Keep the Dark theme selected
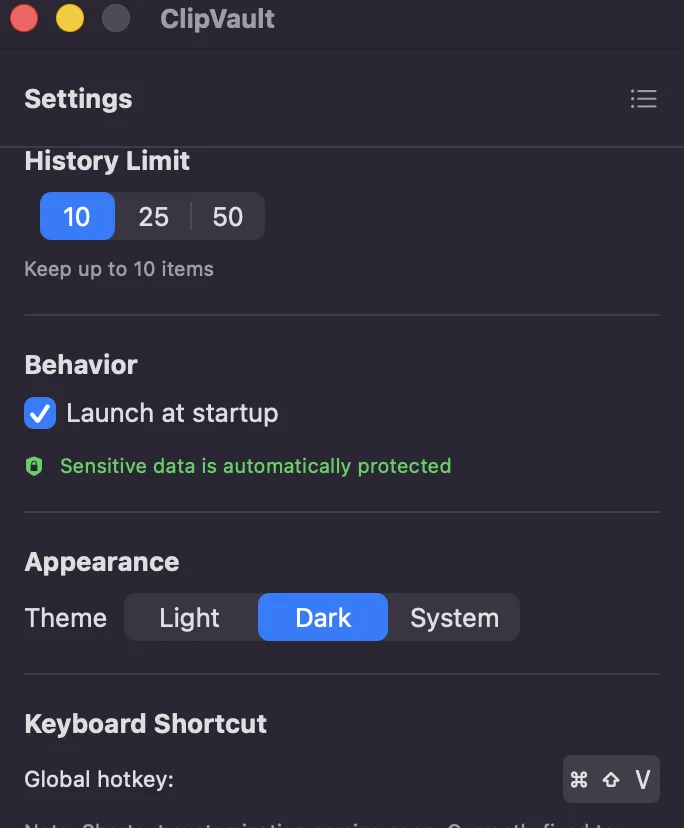684x828 pixels. [322, 617]
